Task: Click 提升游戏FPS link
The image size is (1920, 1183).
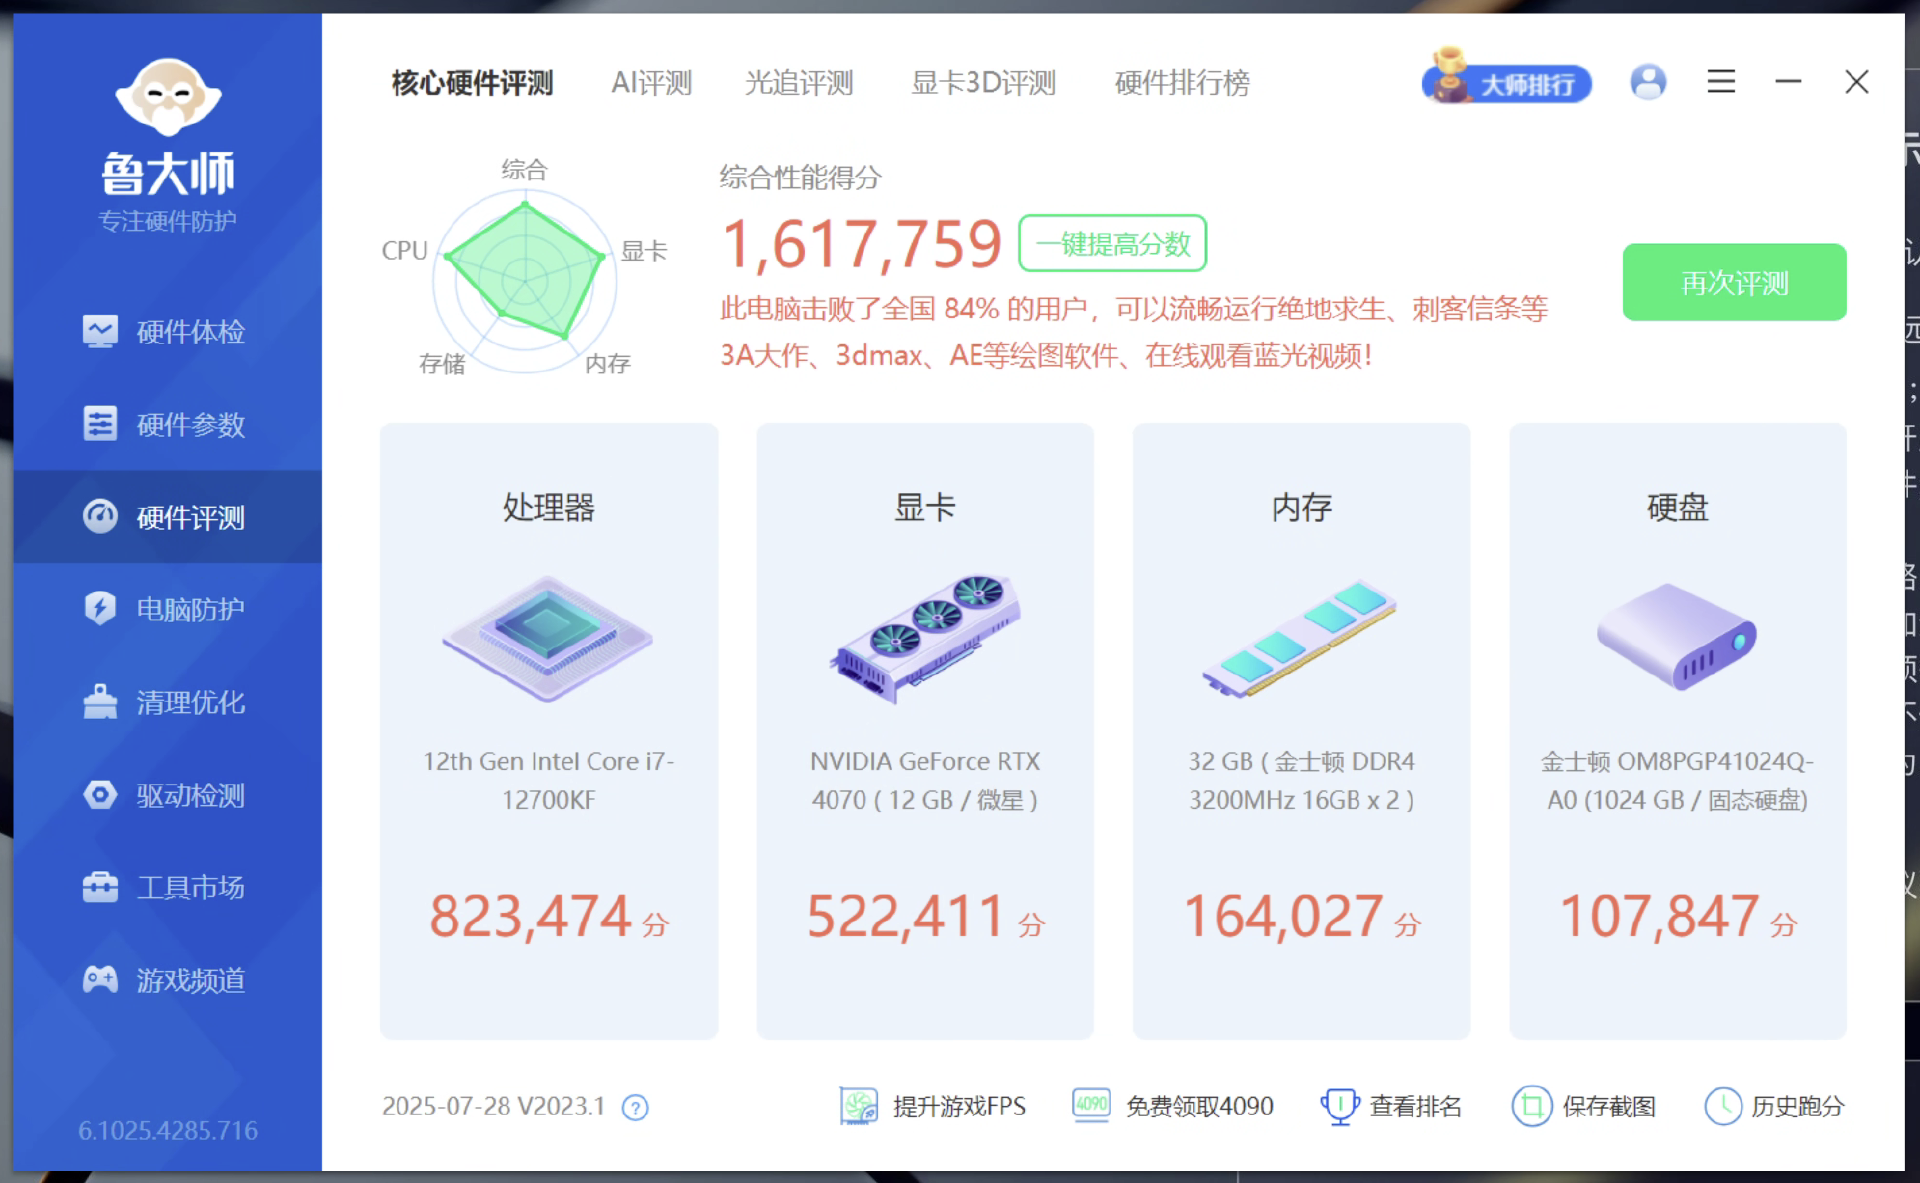Action: point(959,1107)
